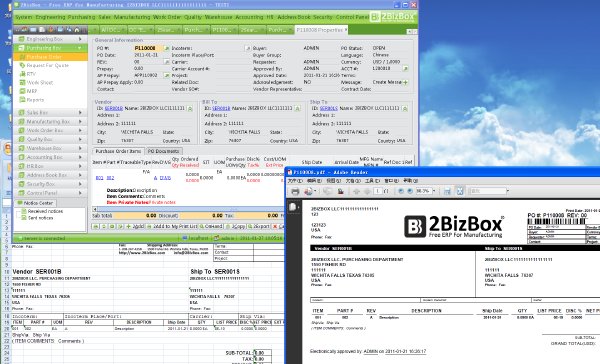Open the Control Panel menu in menu bar

(352, 17)
